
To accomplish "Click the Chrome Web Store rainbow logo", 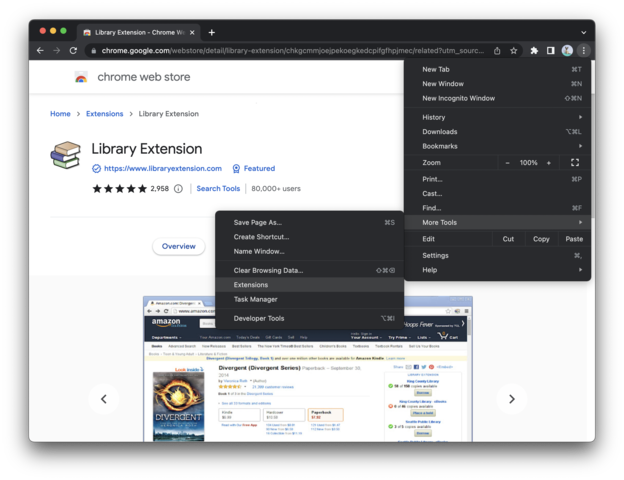I will 81,77.
